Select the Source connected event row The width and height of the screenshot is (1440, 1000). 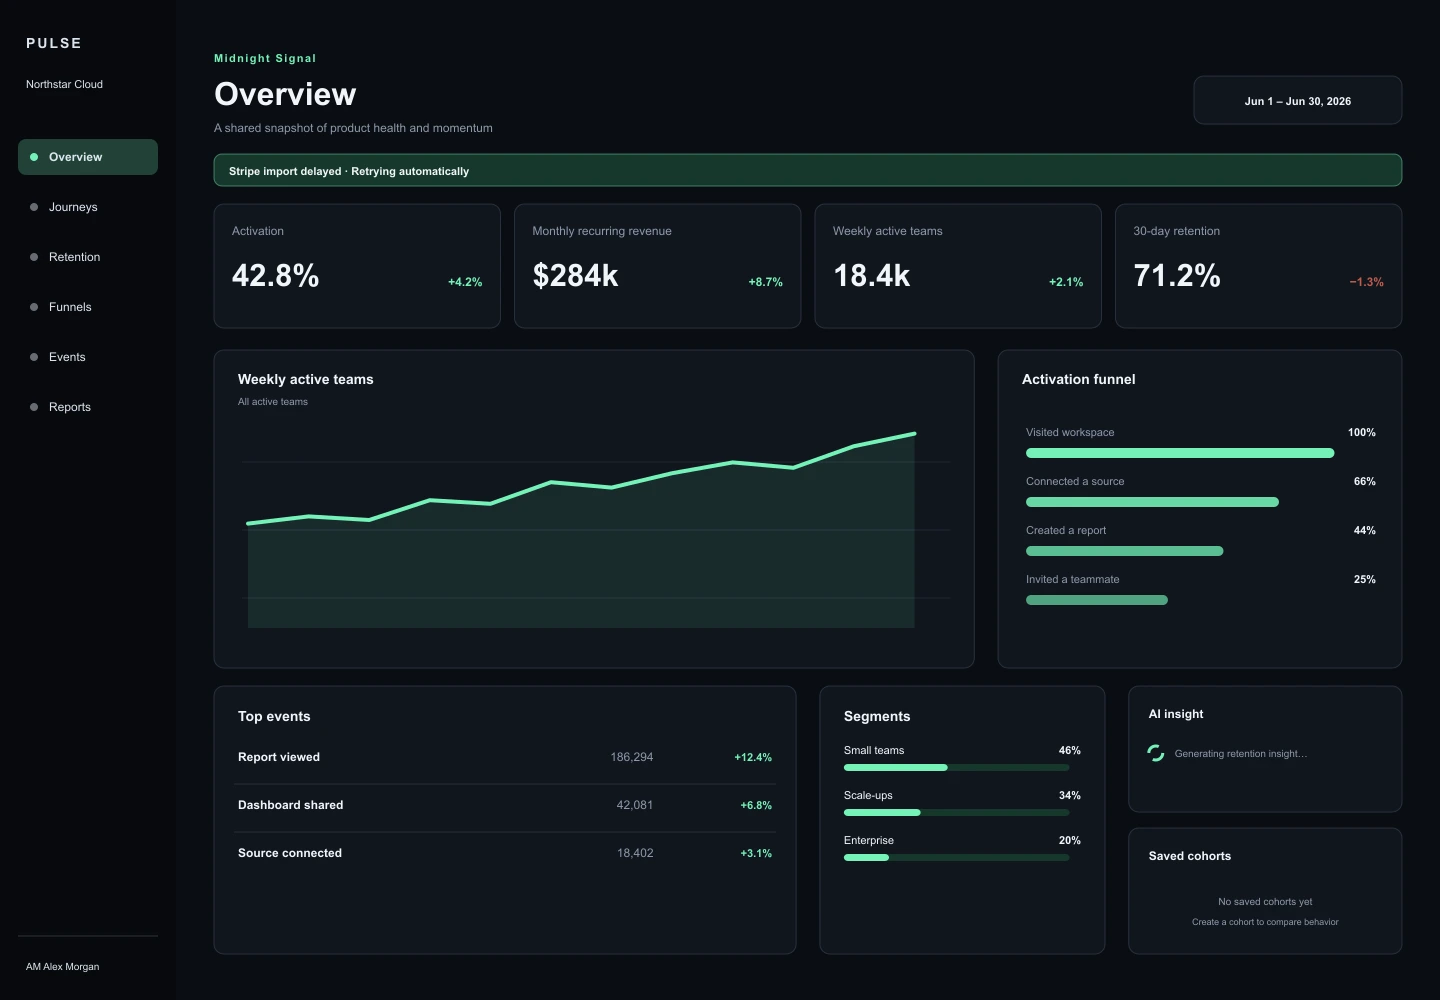coord(505,853)
